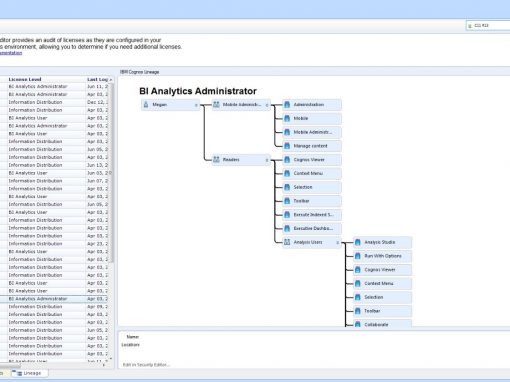Click Selection icon under Readers
The height and width of the screenshot is (382, 510).
click(287, 187)
